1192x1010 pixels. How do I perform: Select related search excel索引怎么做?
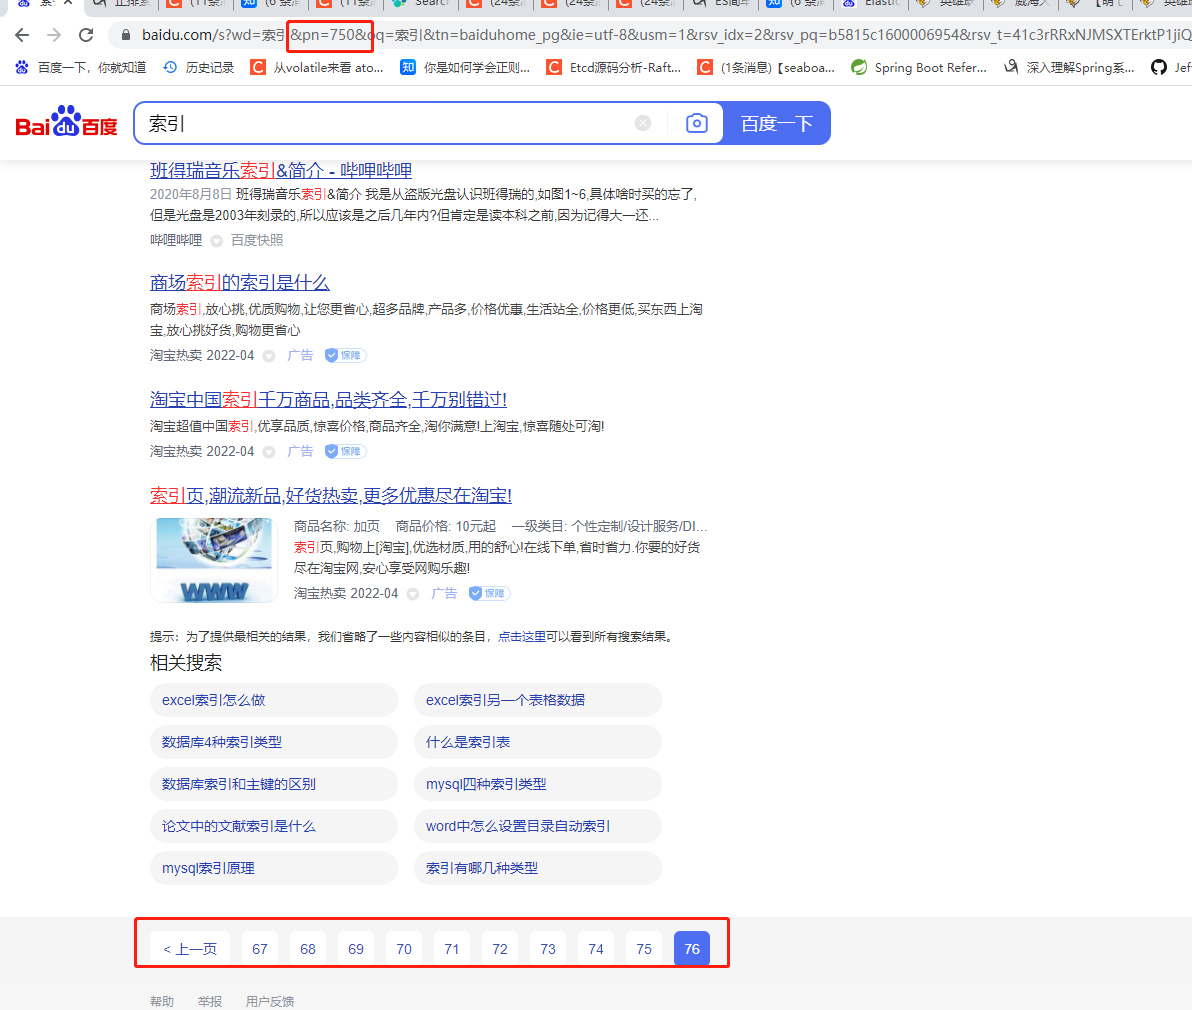point(274,700)
